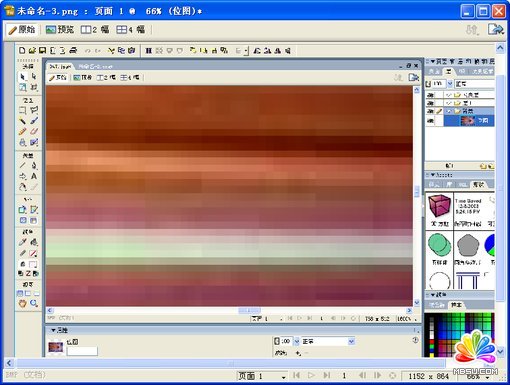
Task: Select the Paint Bucket tool
Action: (x=34, y=242)
